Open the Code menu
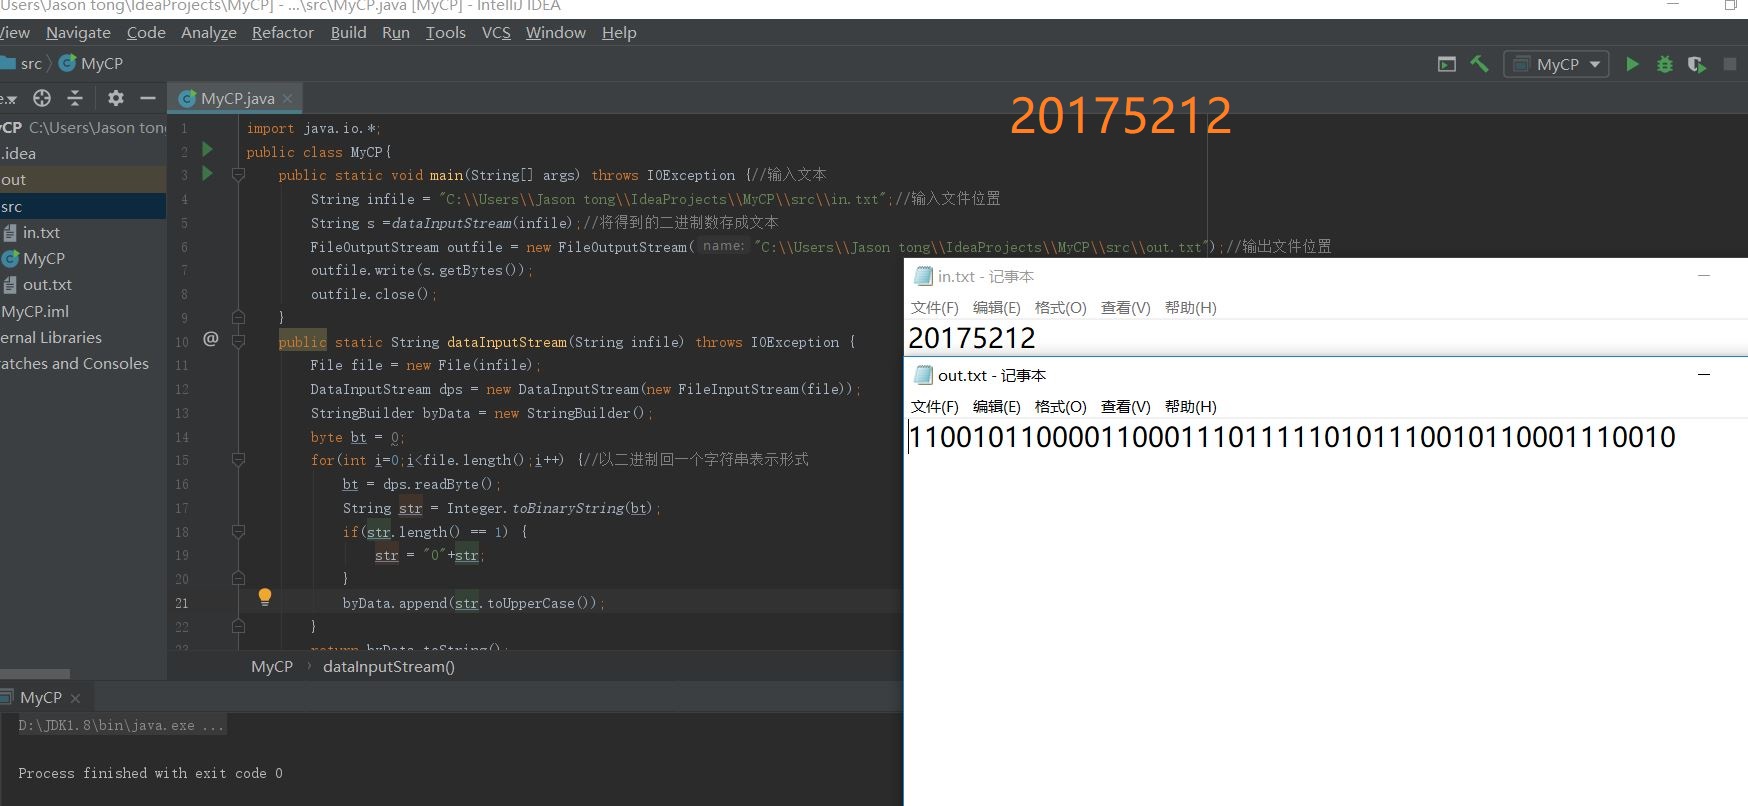 tap(146, 33)
